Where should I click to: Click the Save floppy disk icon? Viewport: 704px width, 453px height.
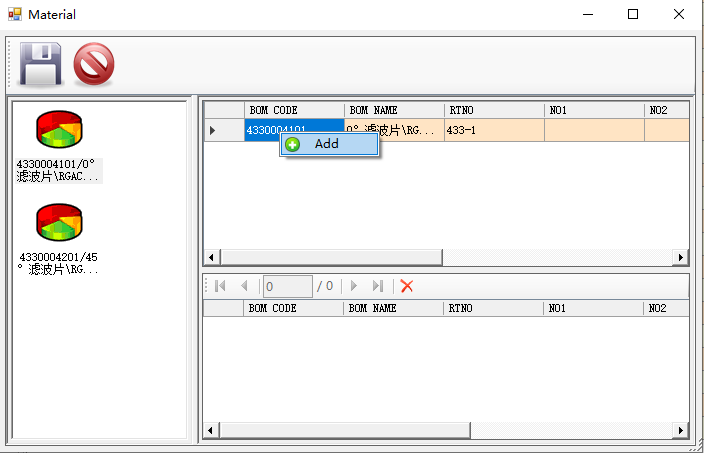41,64
